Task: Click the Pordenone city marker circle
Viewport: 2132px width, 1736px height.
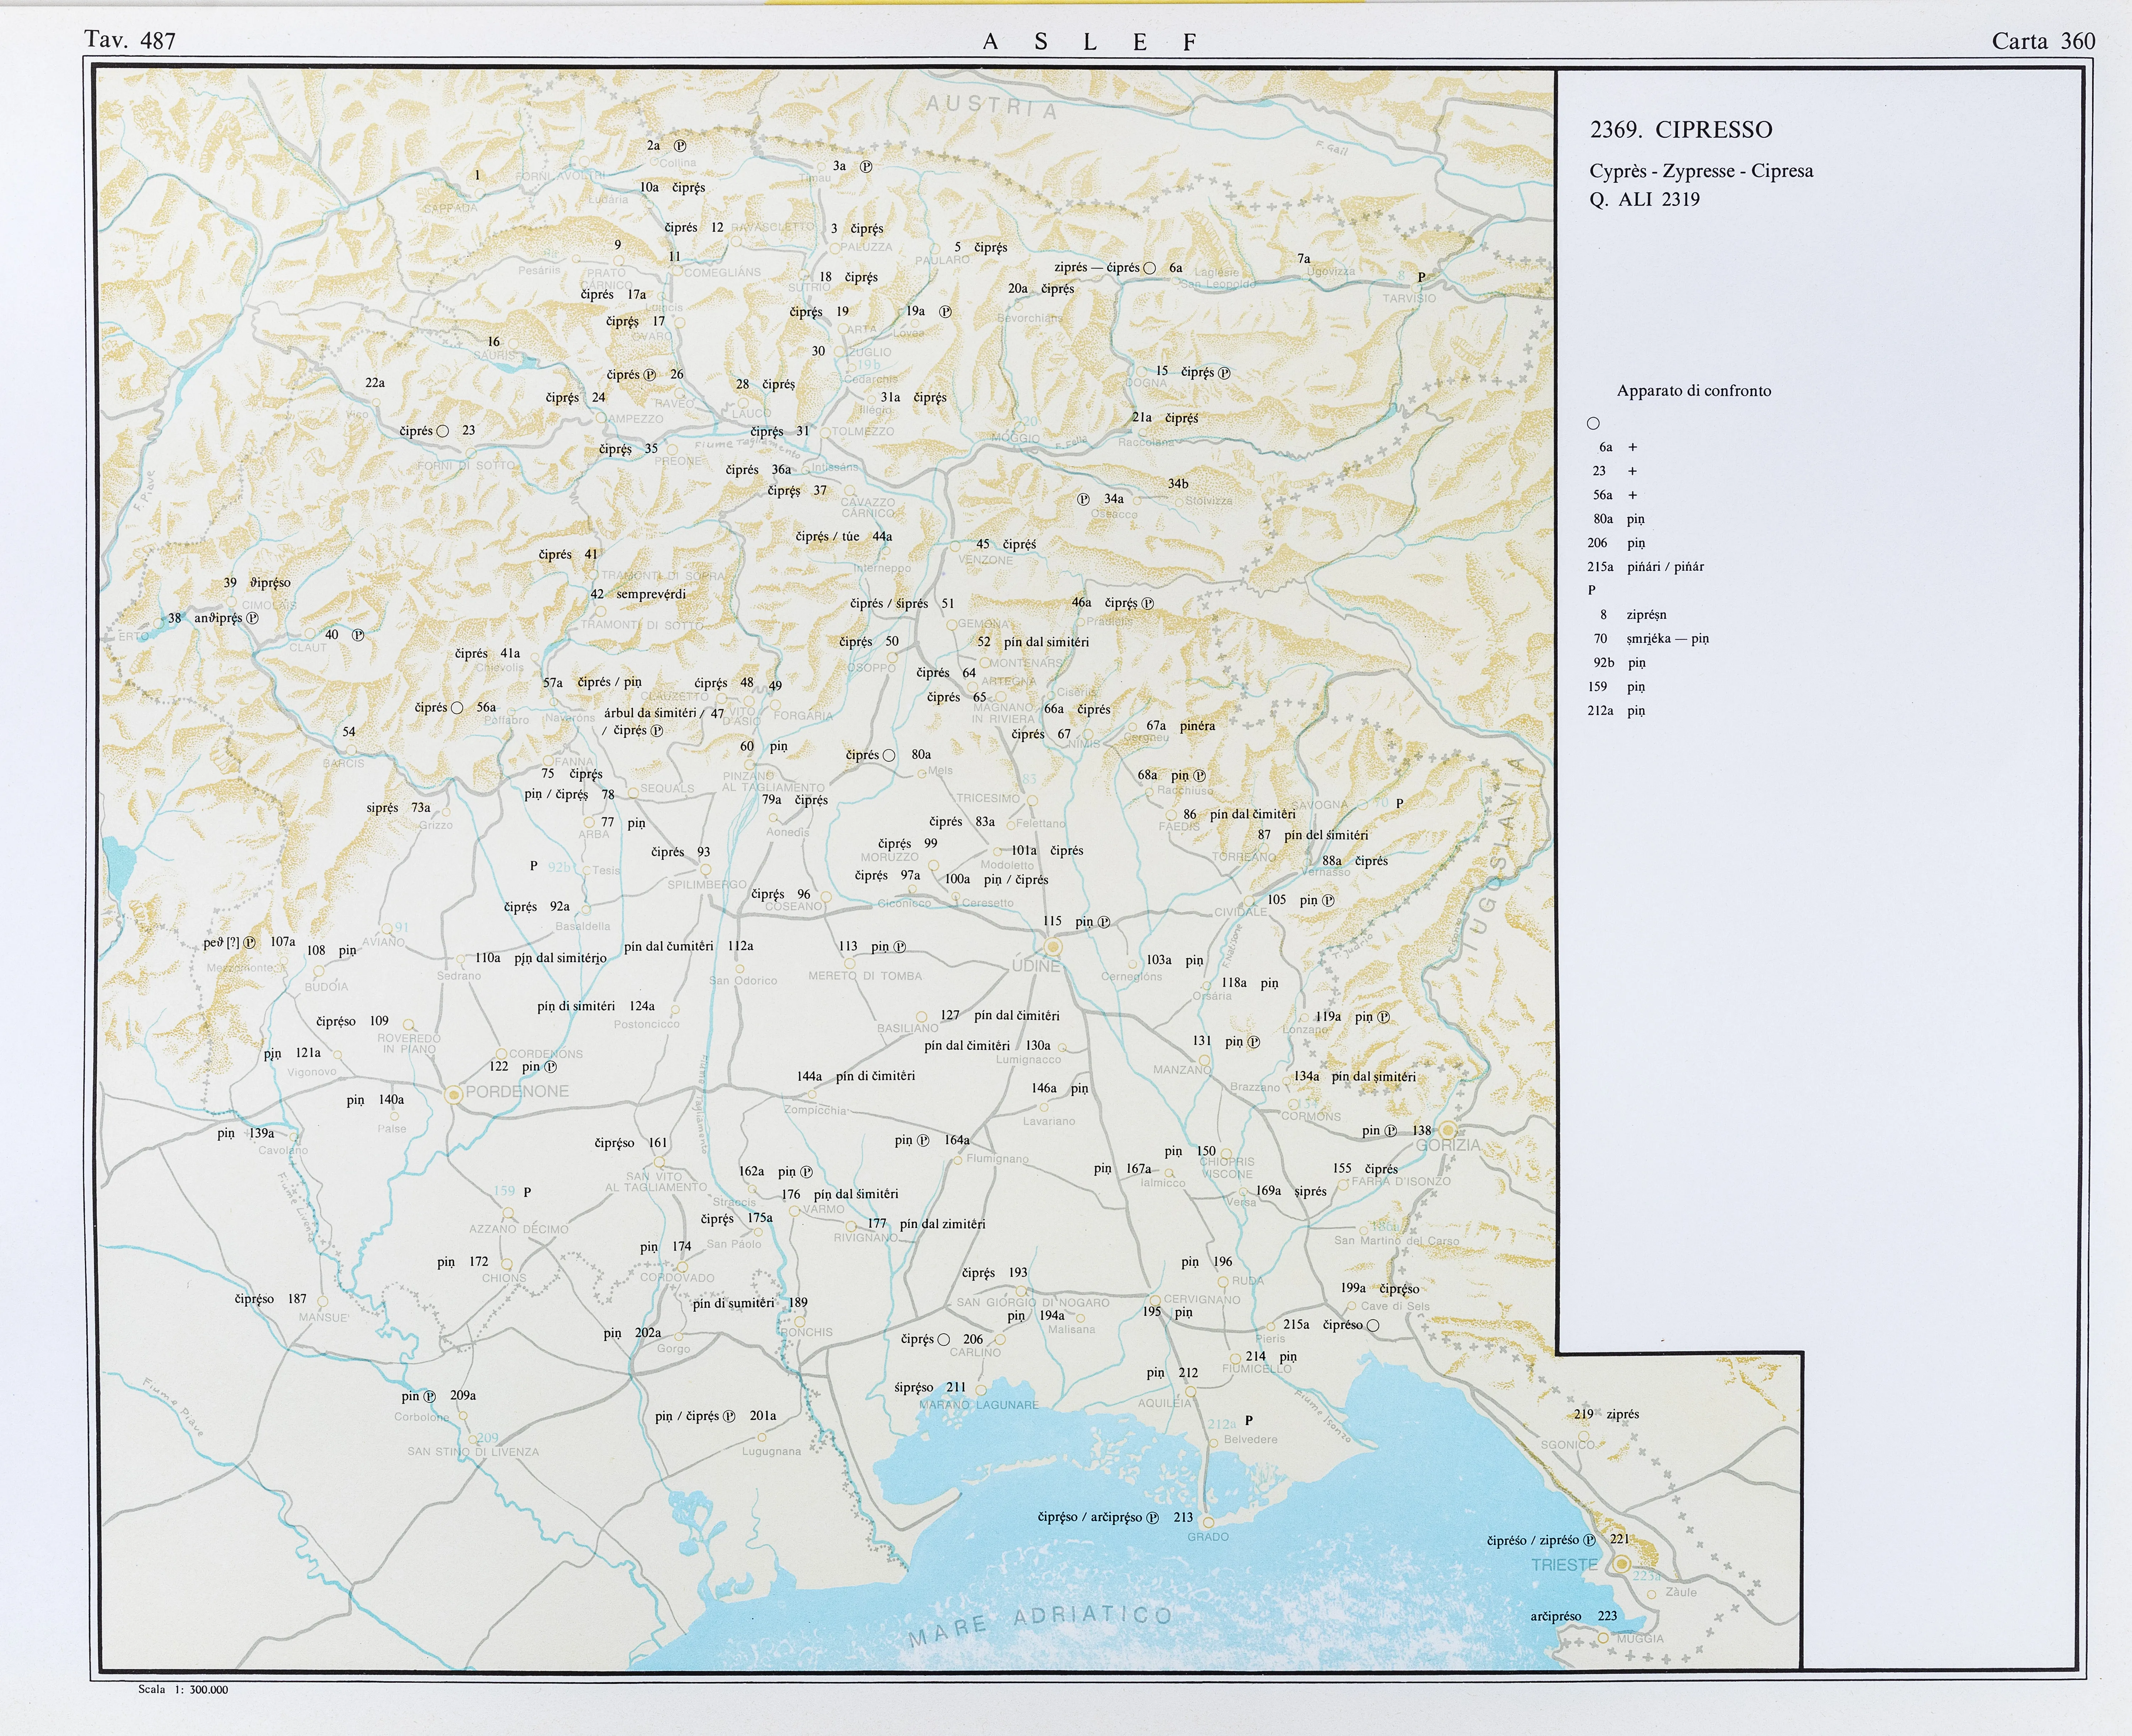Action: pos(454,1095)
